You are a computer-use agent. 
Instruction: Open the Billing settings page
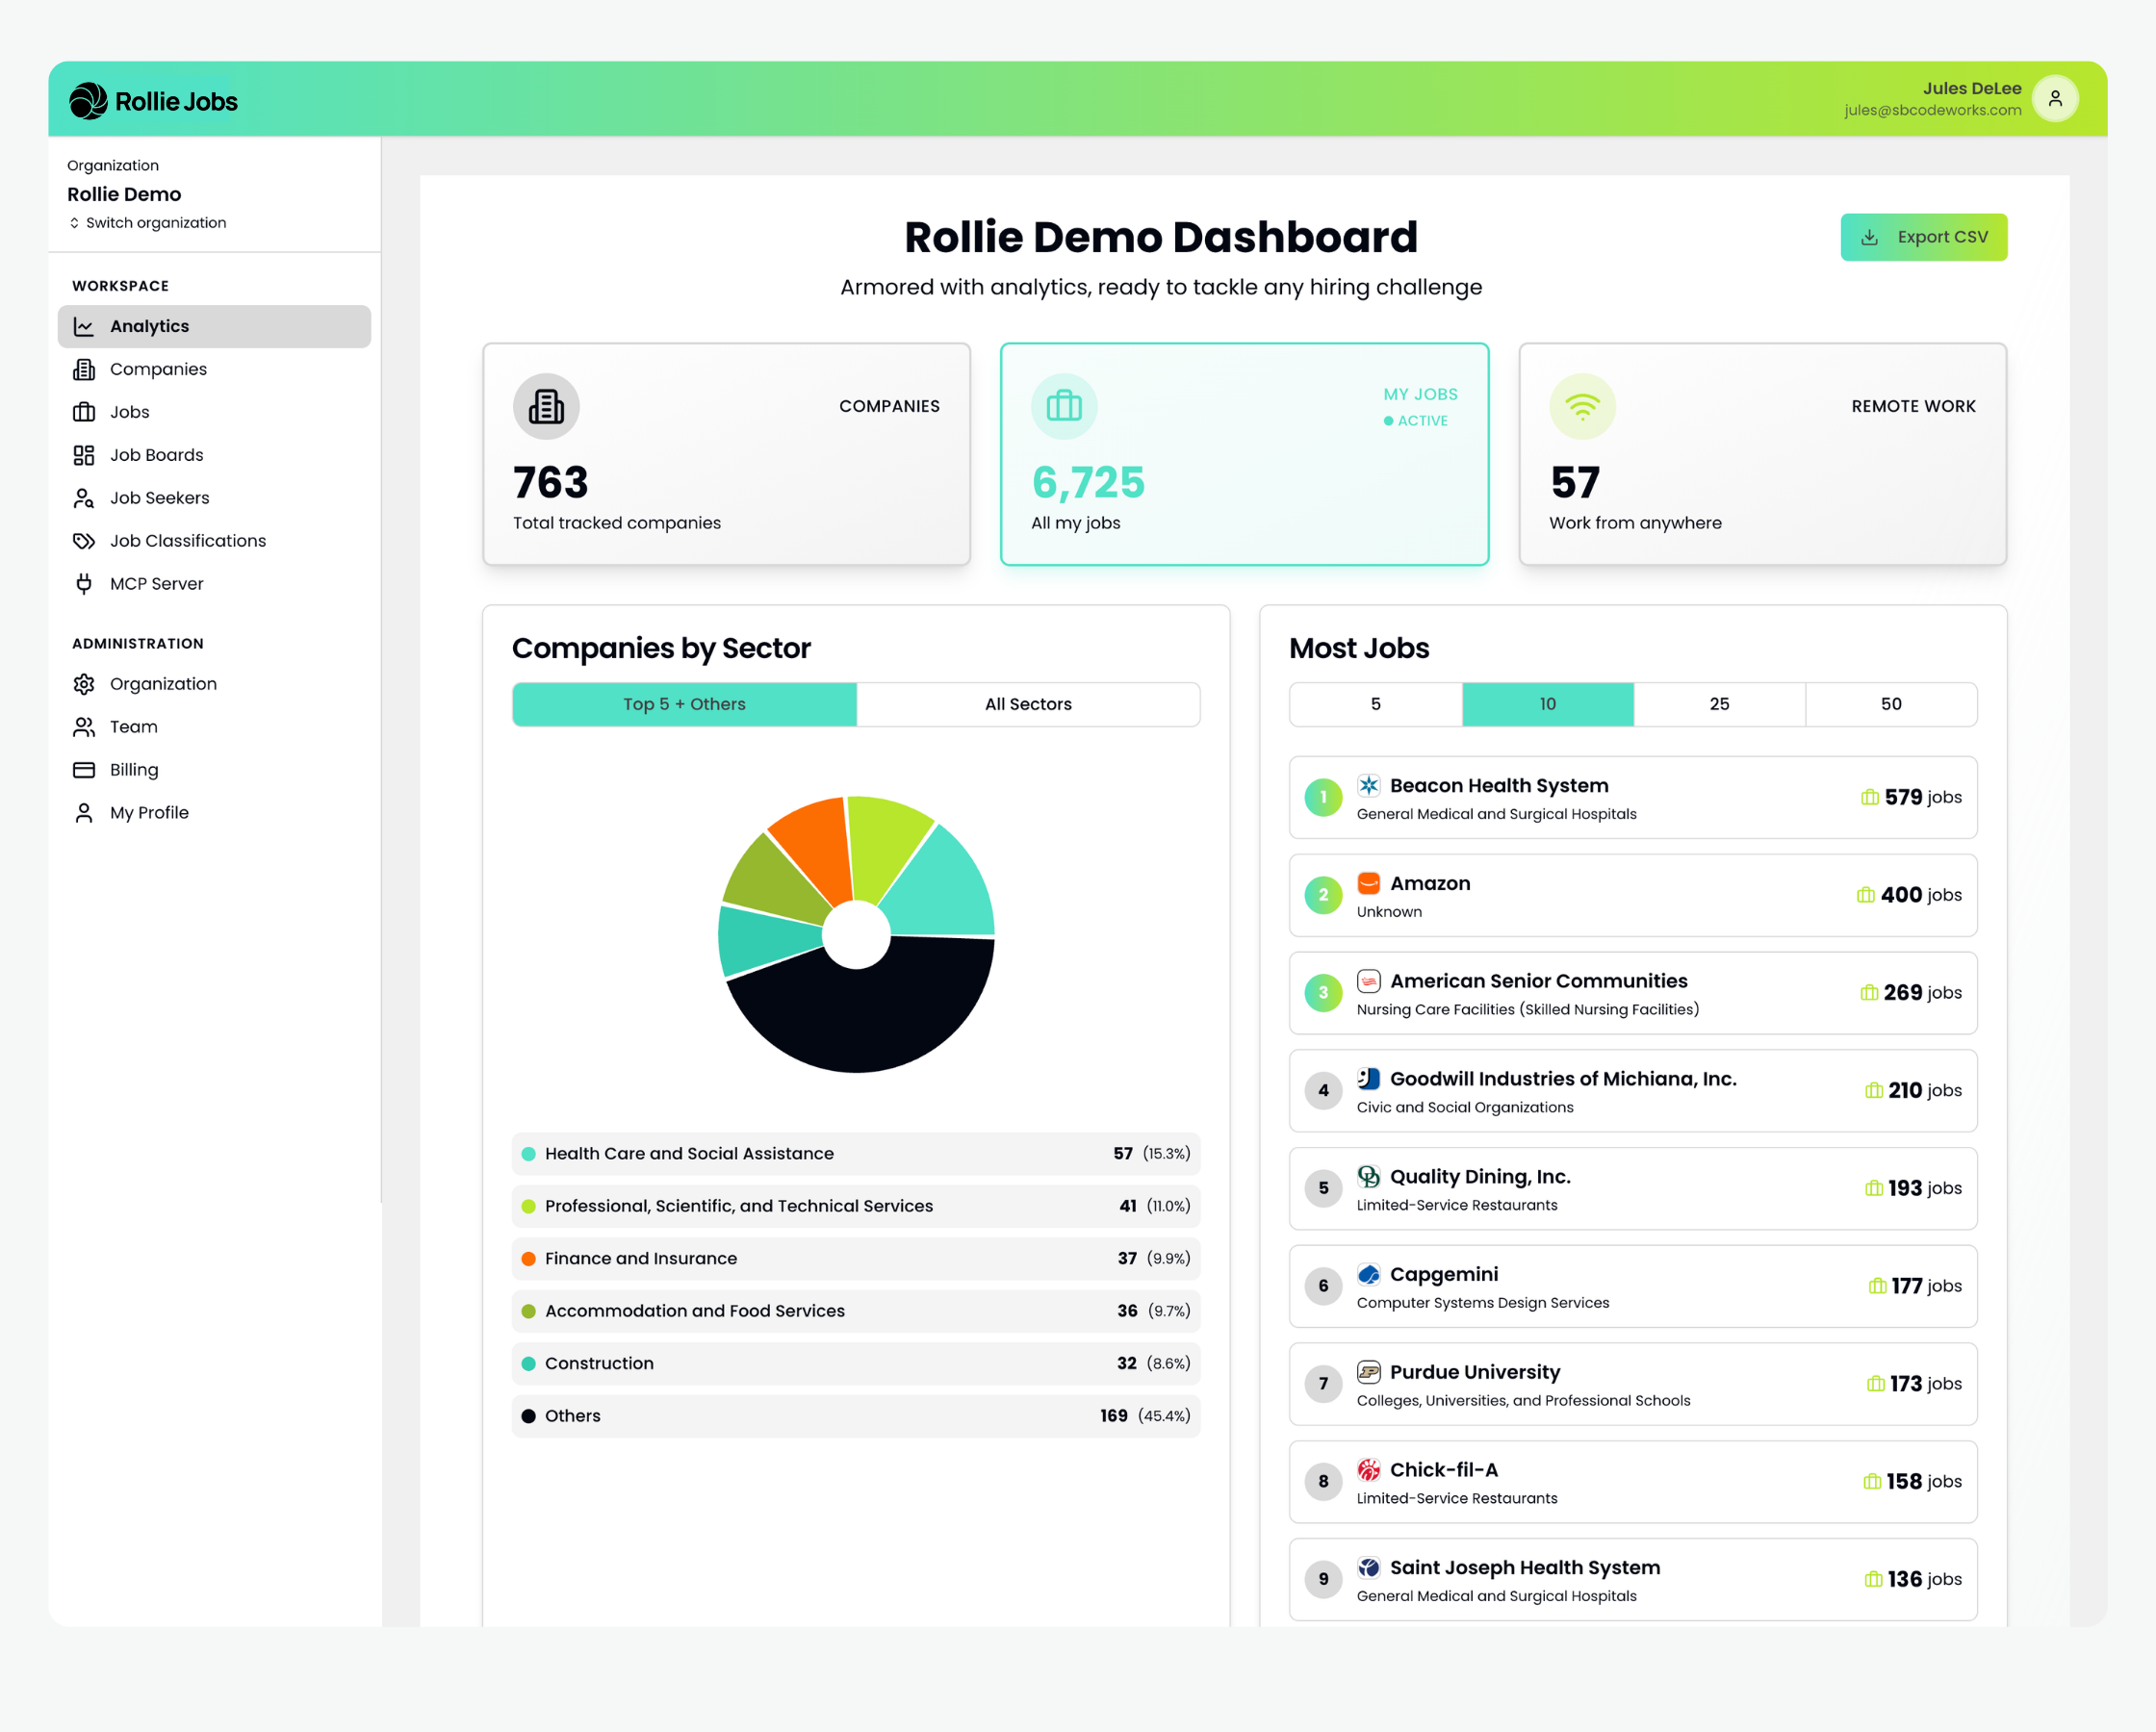click(x=214, y=770)
